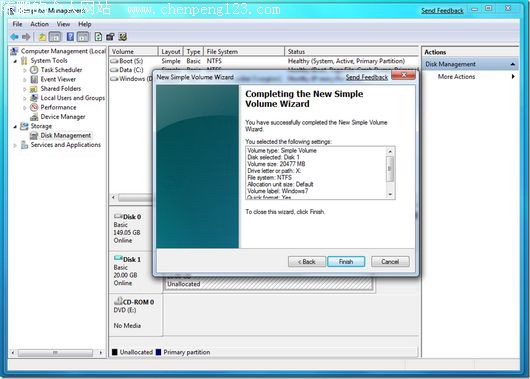Expand the Performance node
Viewport: 530px width, 379px height.
tap(25, 108)
